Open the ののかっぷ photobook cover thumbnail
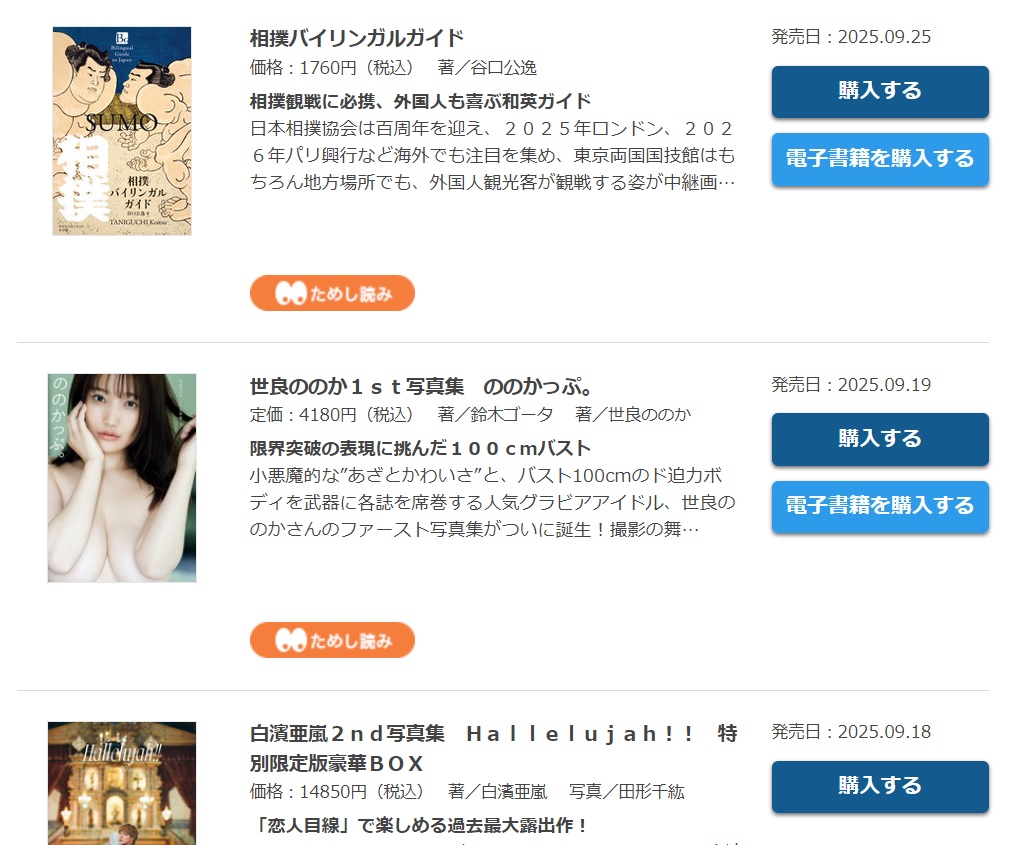 [x=121, y=478]
